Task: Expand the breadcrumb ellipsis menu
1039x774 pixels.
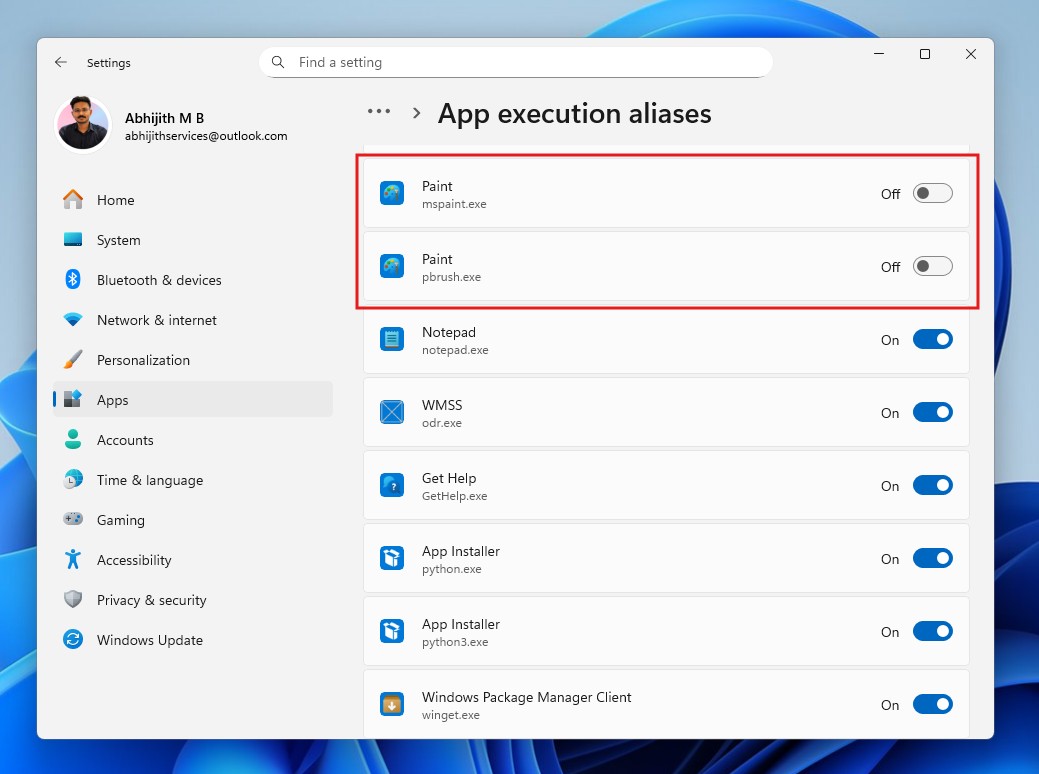Action: pyautogui.click(x=379, y=112)
